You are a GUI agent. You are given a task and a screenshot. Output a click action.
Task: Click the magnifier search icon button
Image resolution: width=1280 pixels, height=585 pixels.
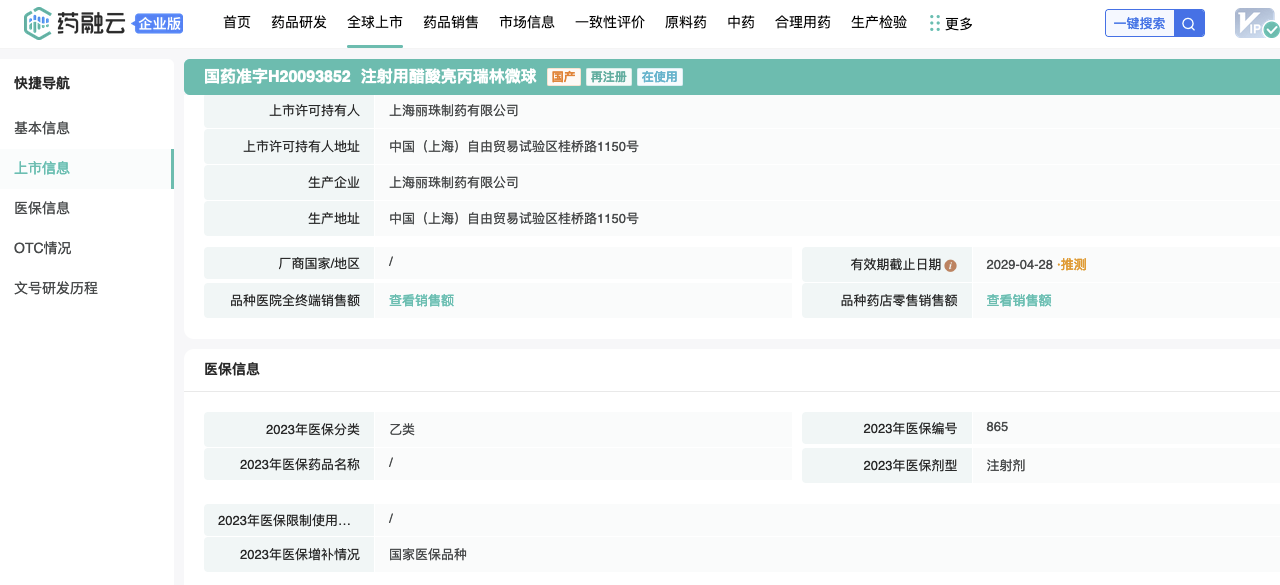[1189, 23]
